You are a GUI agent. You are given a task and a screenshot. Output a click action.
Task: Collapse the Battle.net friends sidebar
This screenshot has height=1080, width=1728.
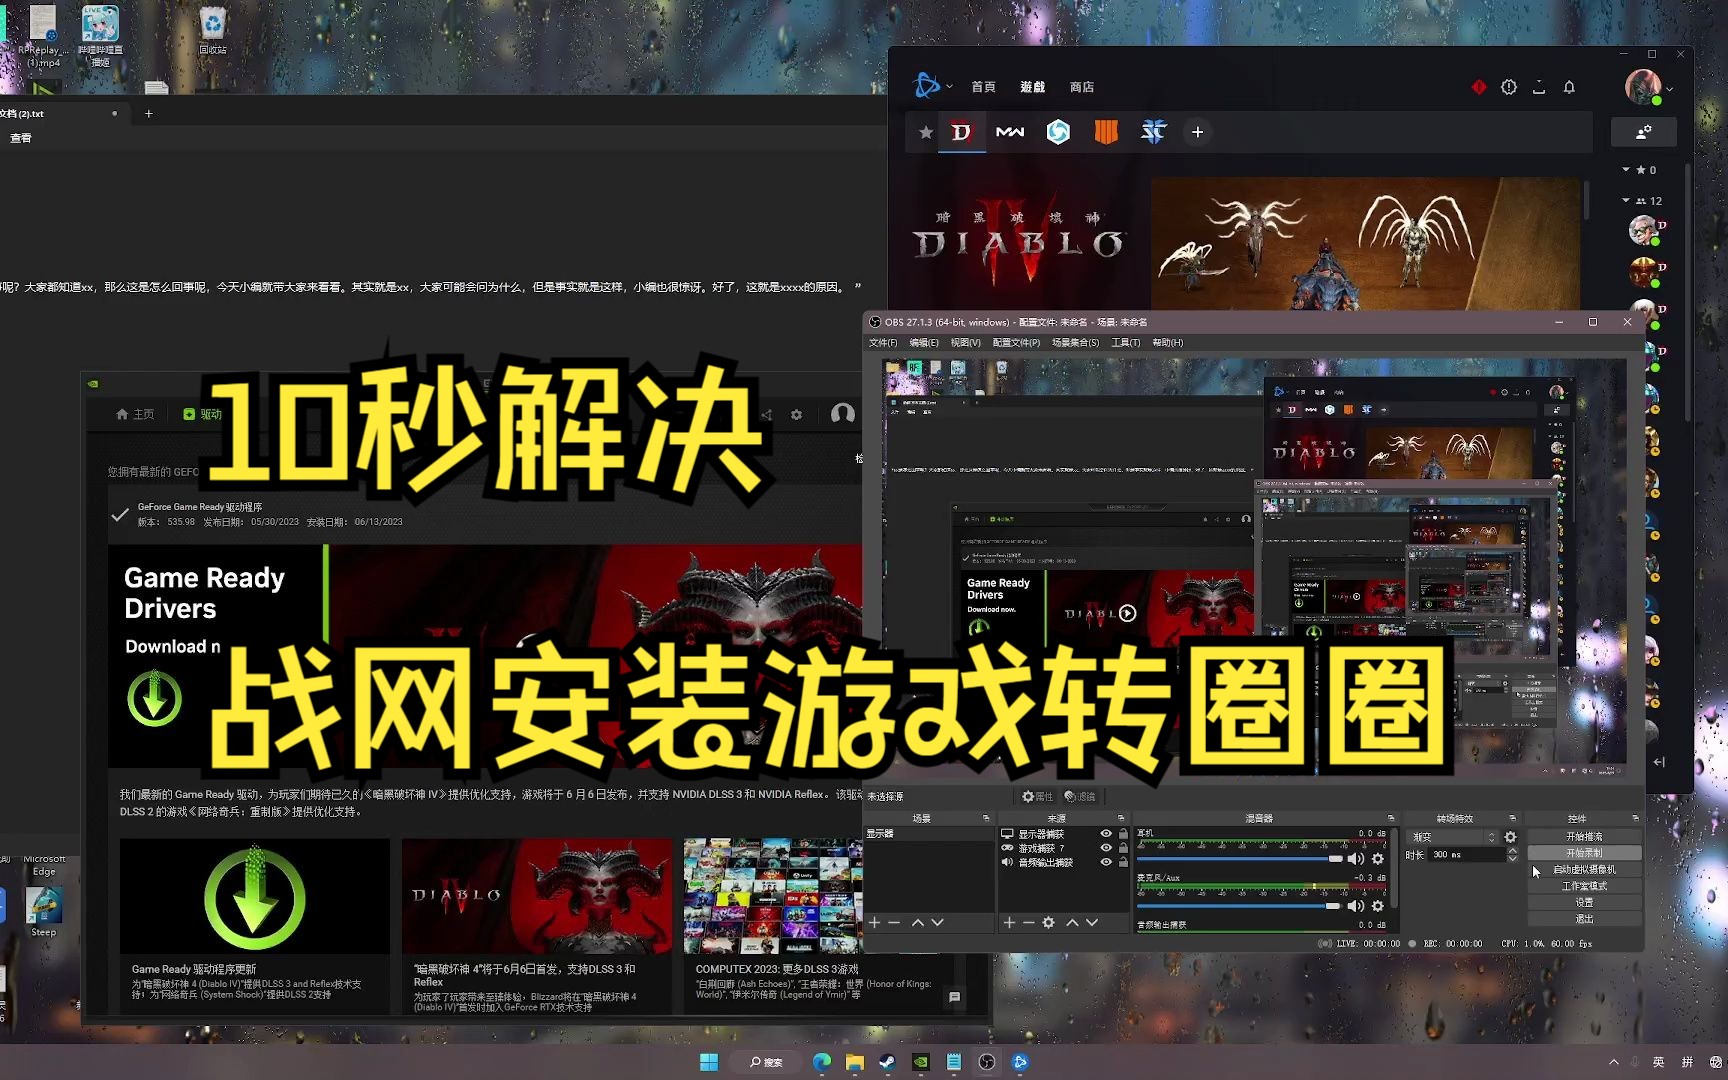click(1659, 762)
